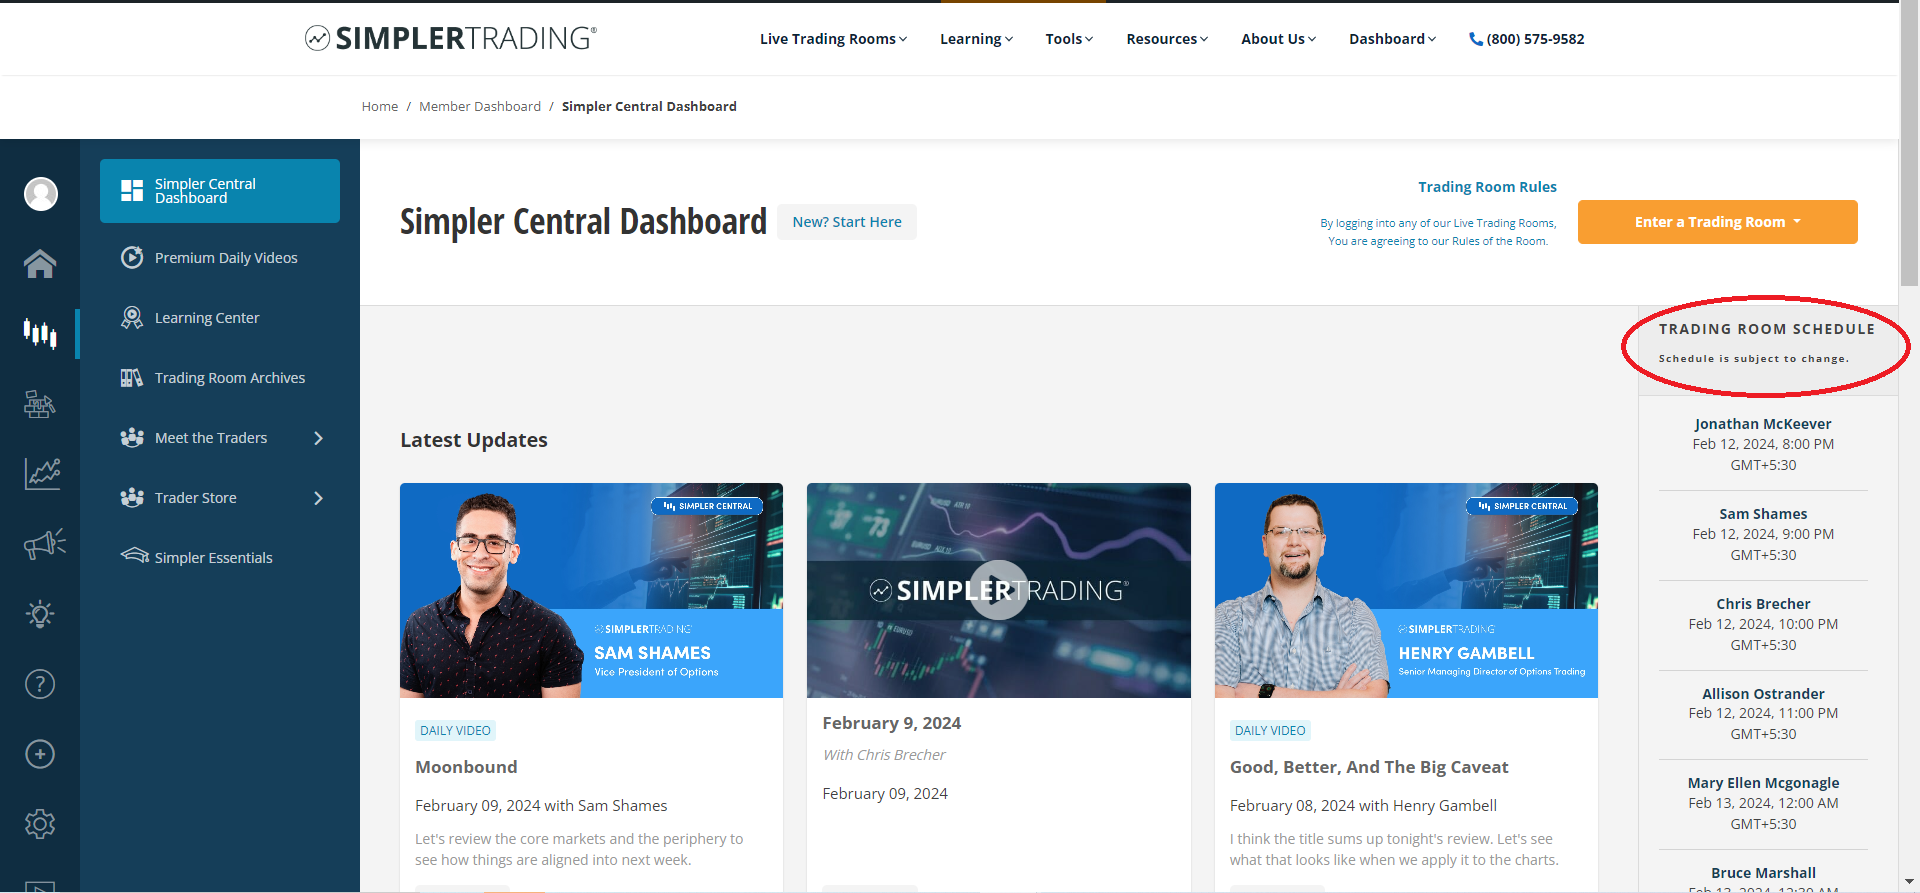Expand the Tools menu
The width and height of the screenshot is (1920, 893).
coord(1069,39)
